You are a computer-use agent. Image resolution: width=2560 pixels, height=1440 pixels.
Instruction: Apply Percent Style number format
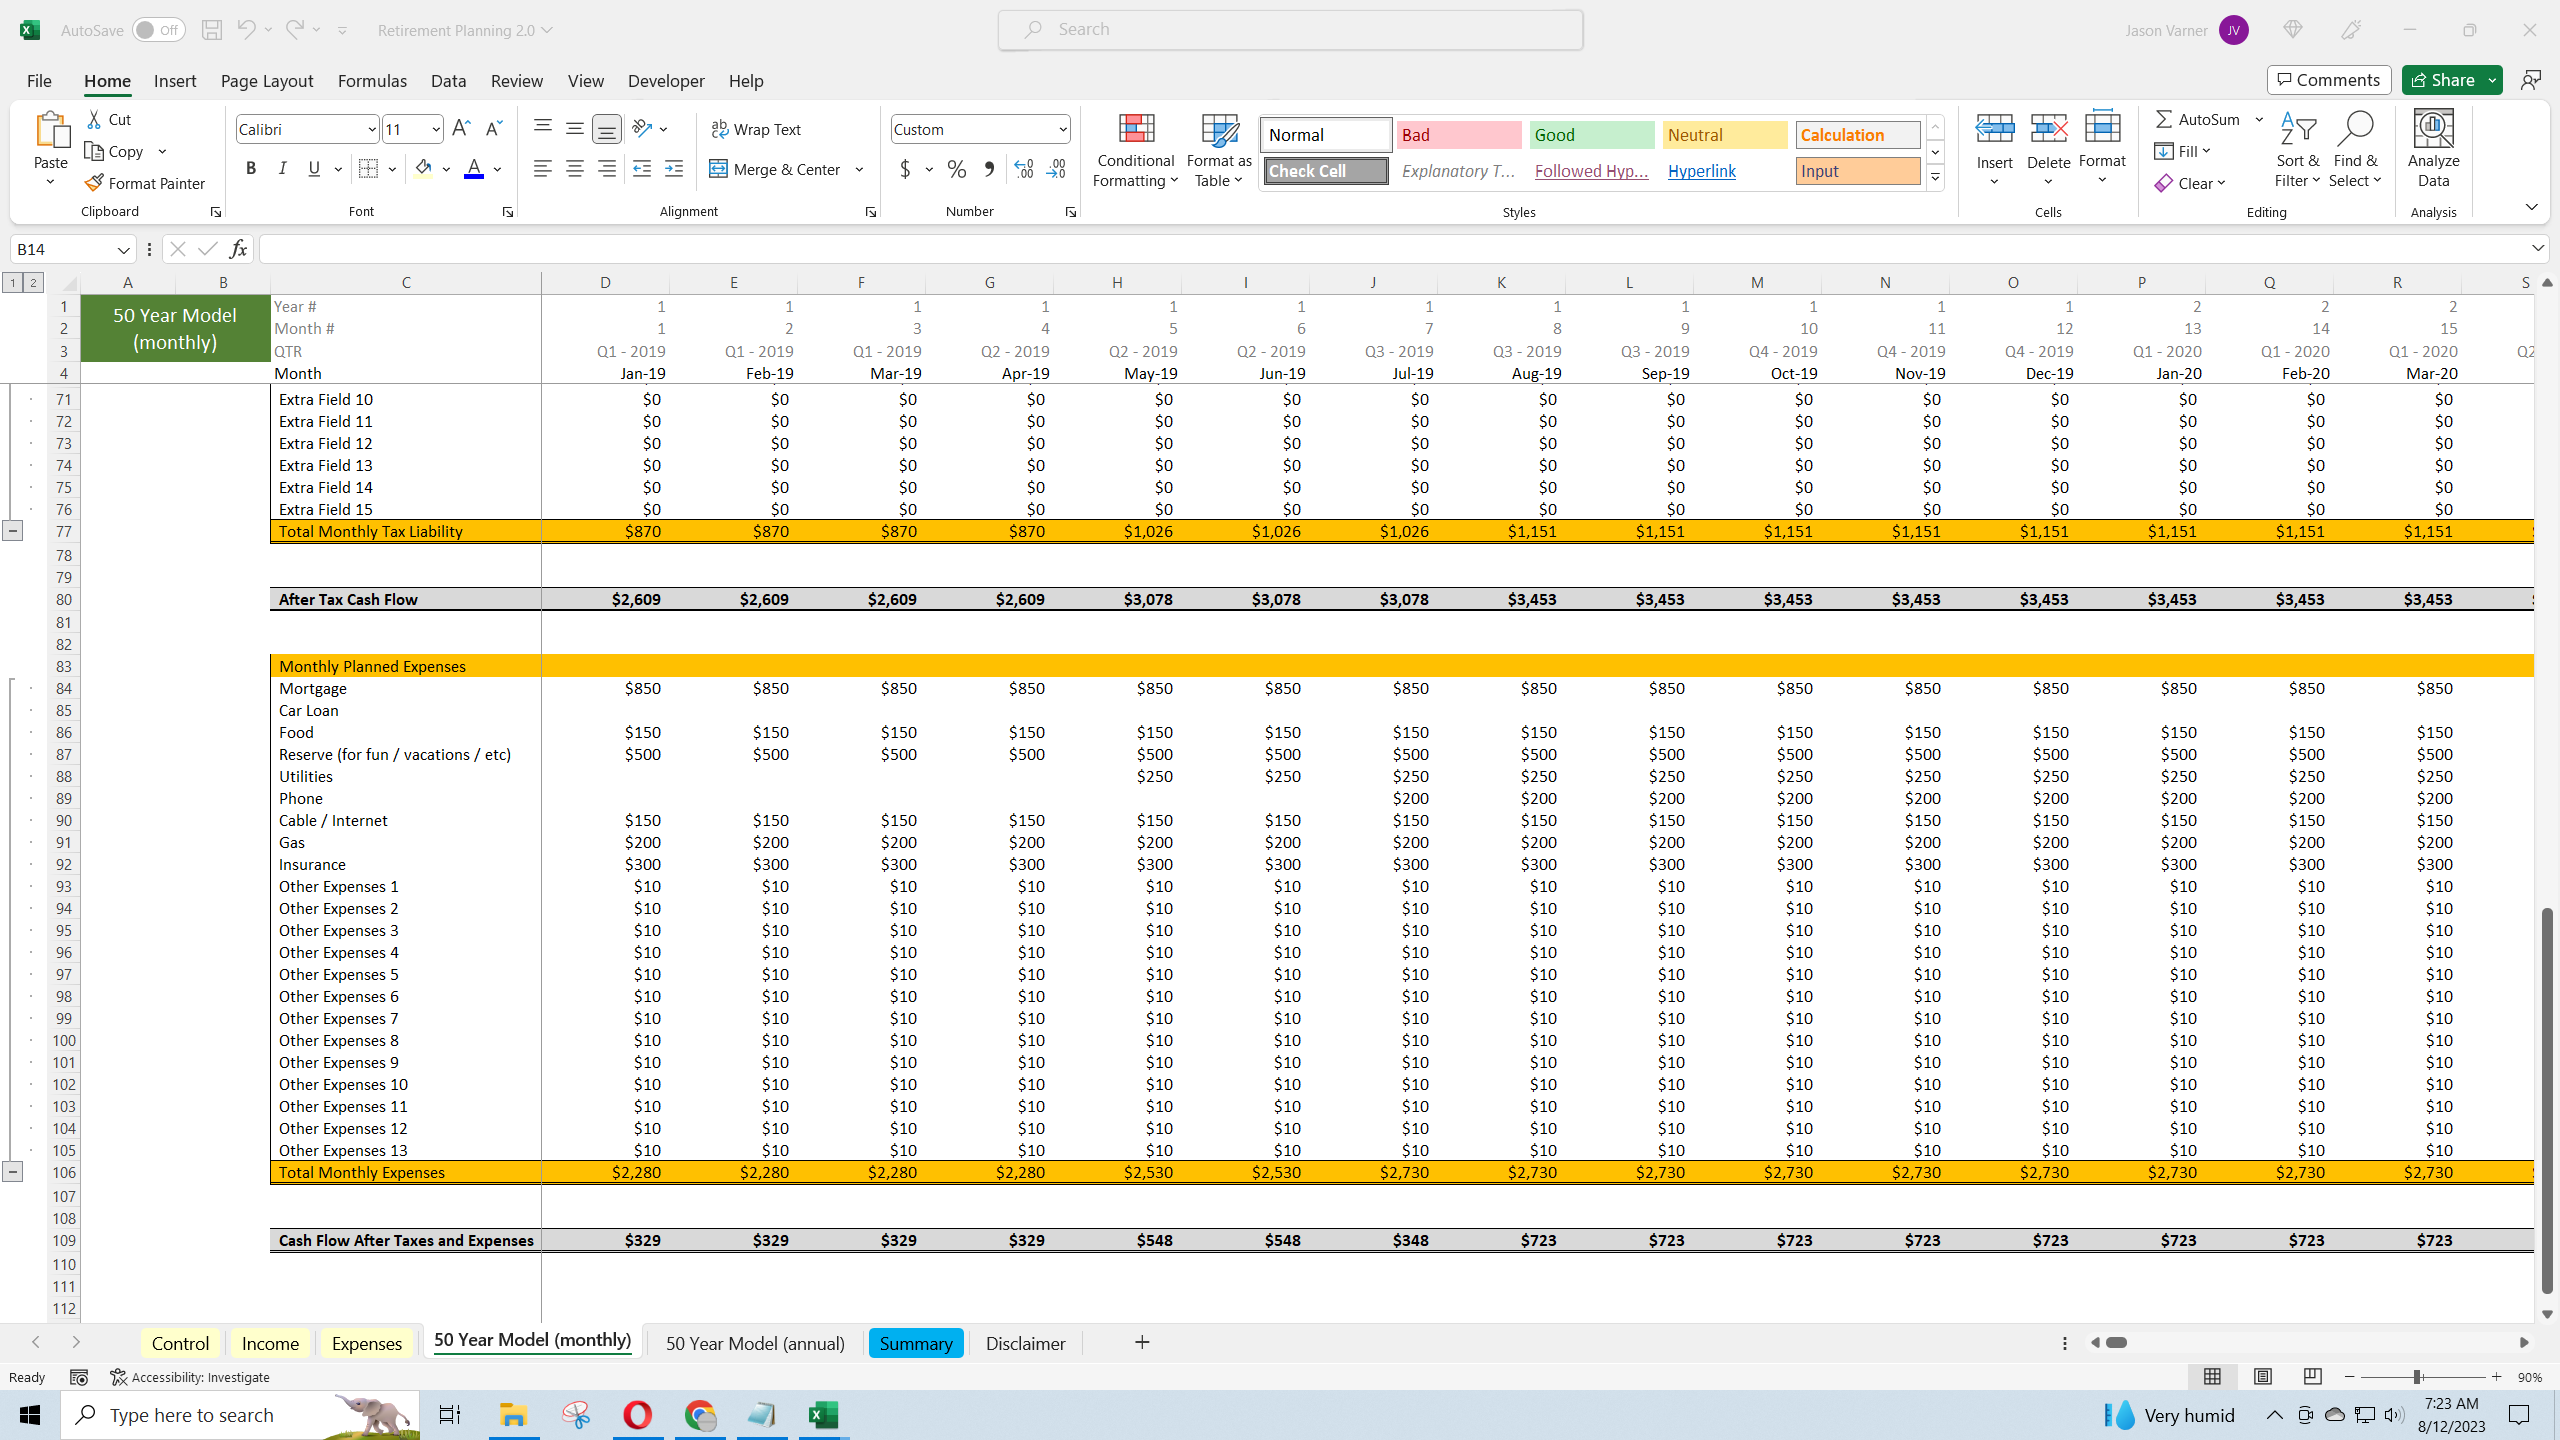tap(956, 169)
